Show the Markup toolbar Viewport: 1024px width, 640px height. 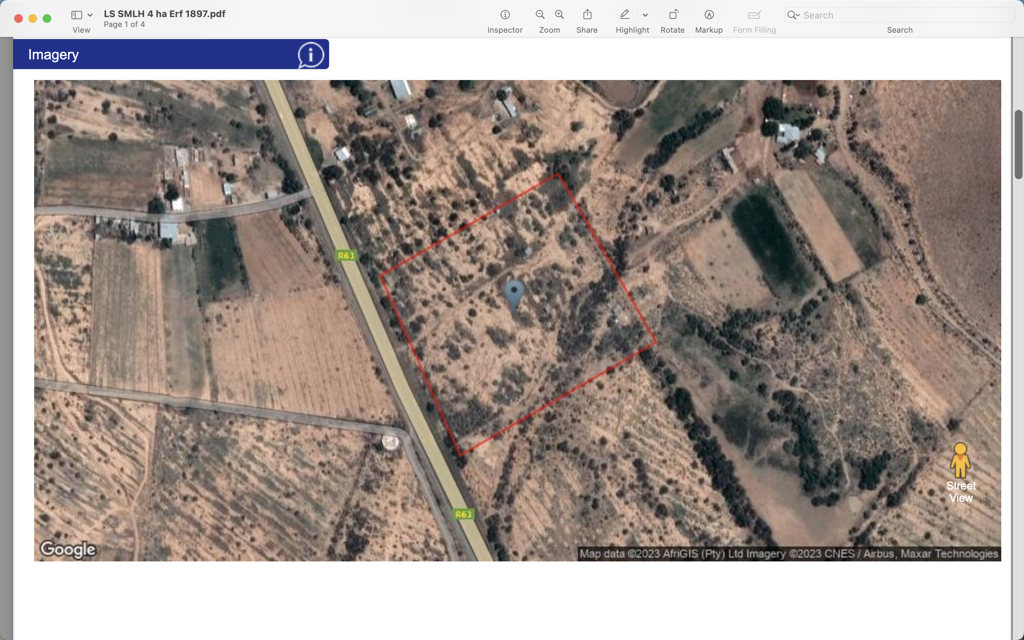point(709,15)
